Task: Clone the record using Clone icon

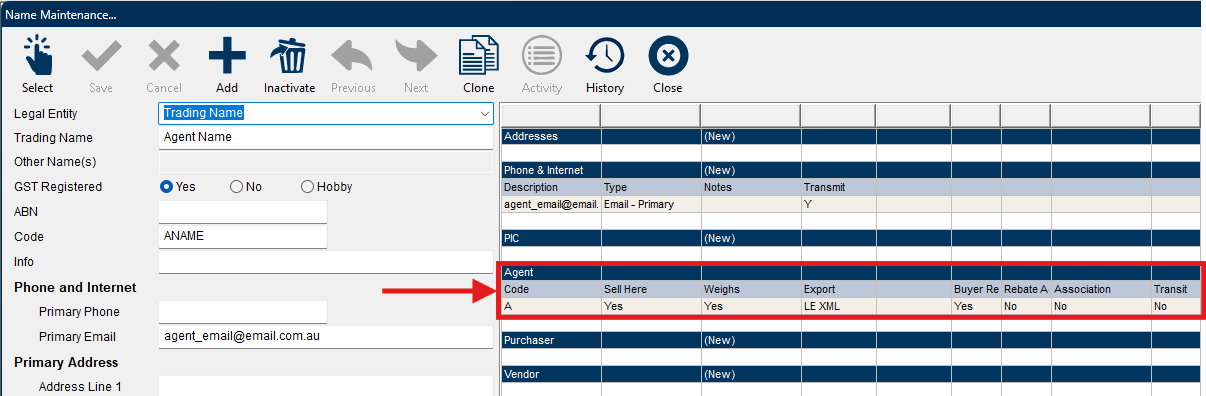Action: 479,55
